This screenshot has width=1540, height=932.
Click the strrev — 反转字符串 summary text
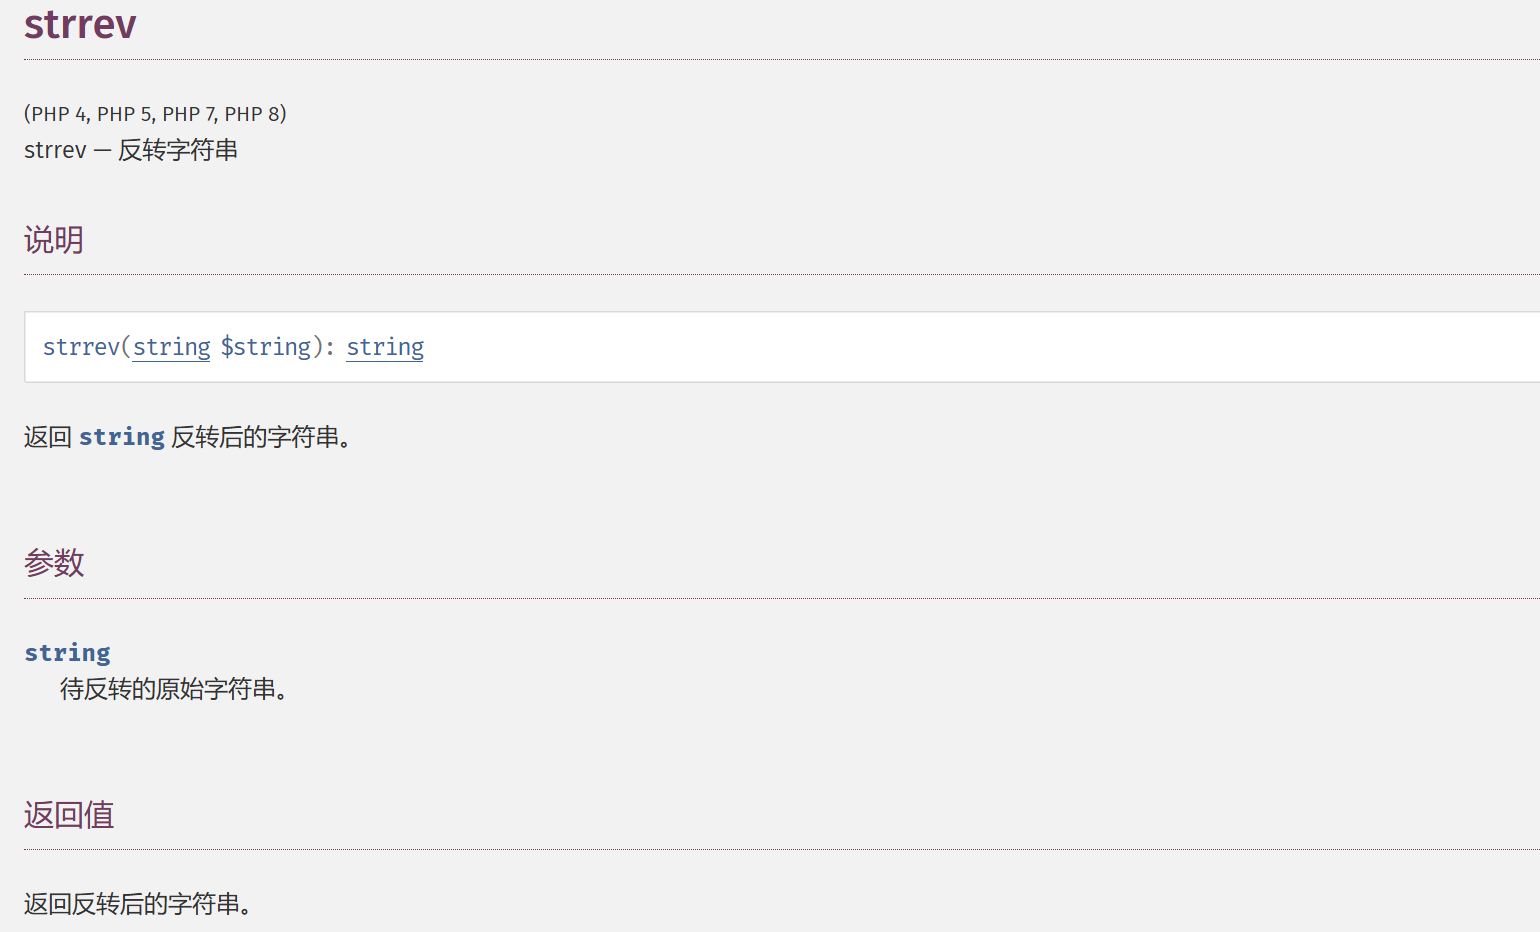tap(131, 150)
